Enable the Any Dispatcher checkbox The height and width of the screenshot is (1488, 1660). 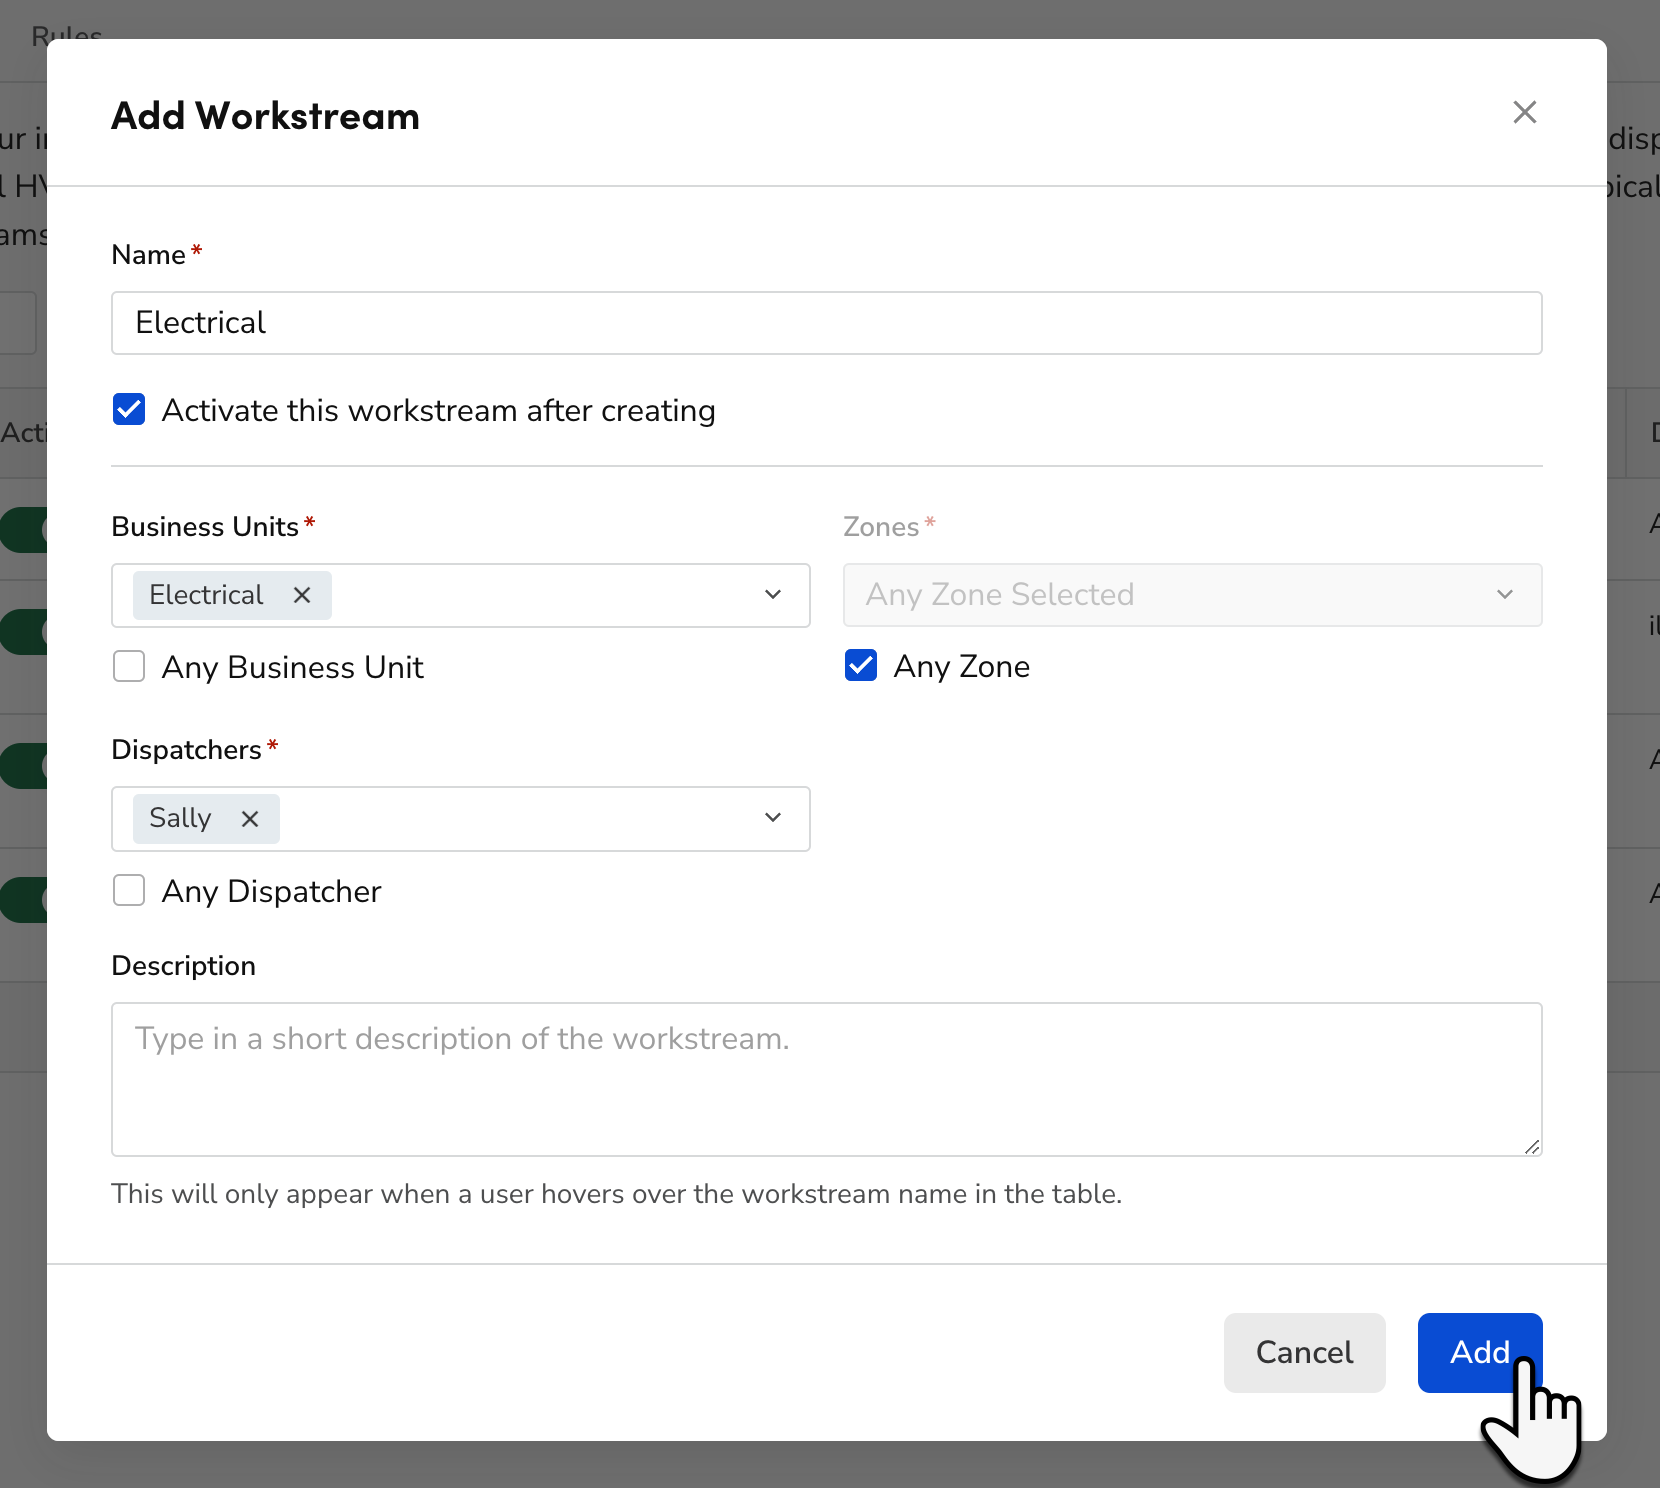tap(129, 890)
